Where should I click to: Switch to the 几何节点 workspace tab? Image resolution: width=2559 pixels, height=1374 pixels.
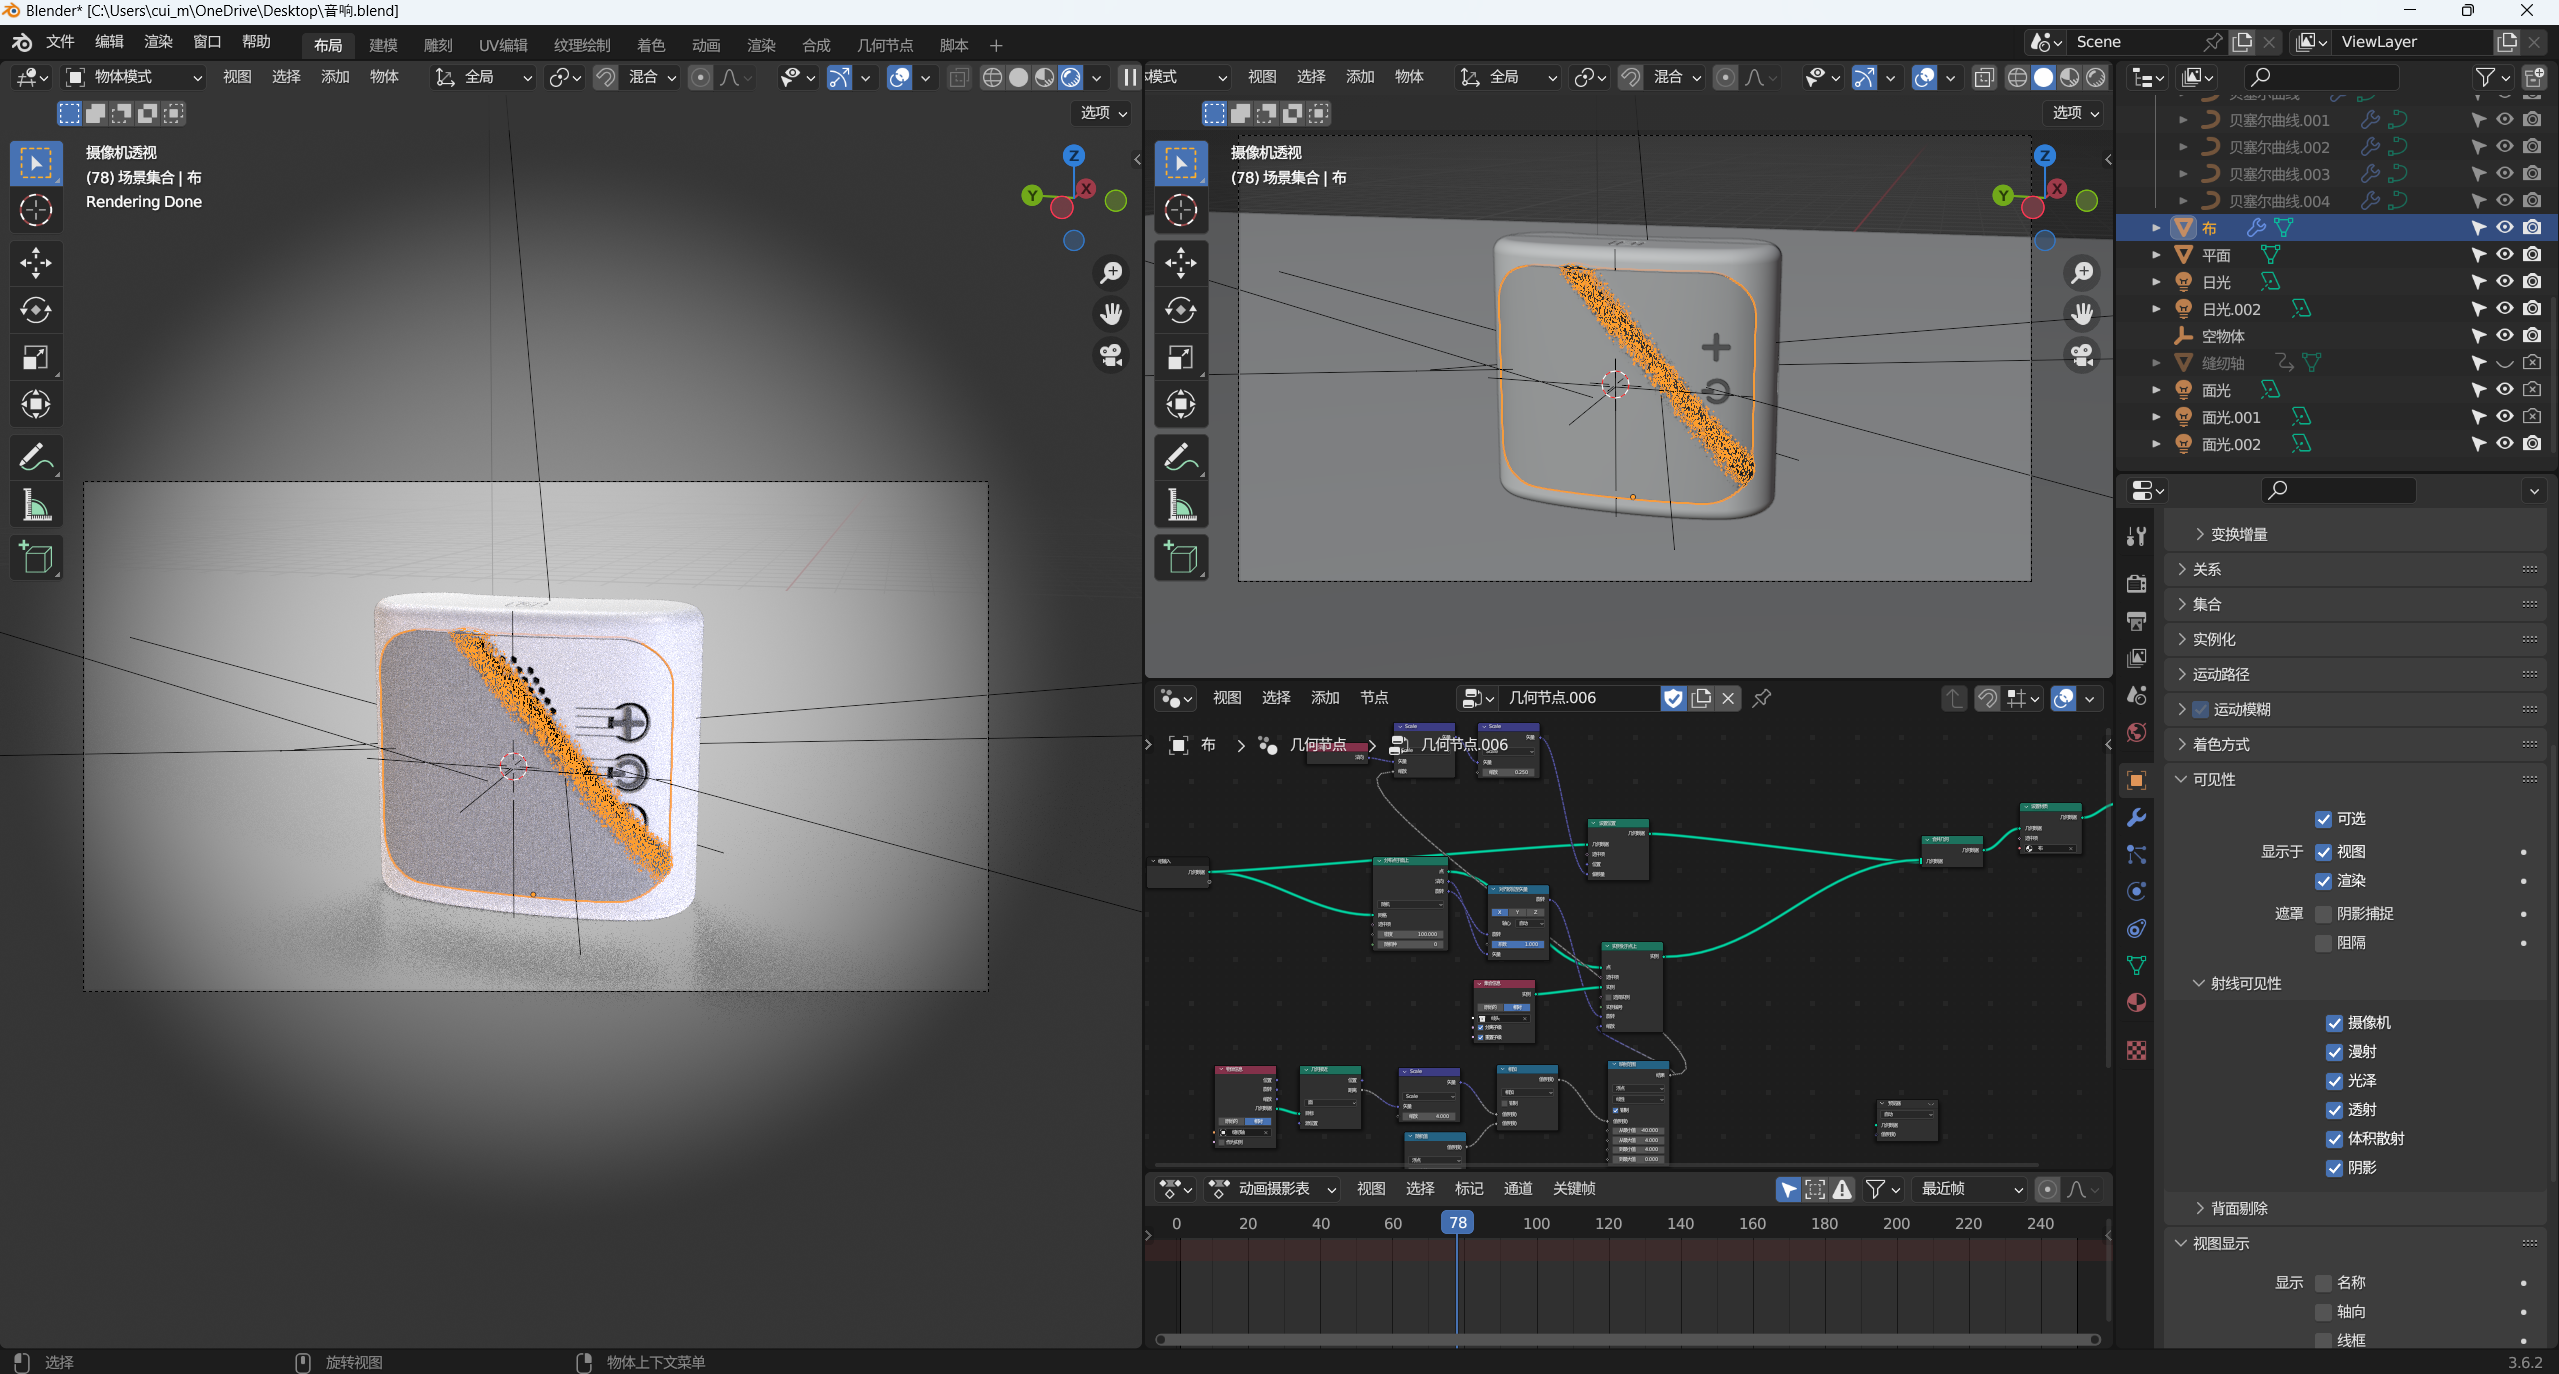[885, 45]
